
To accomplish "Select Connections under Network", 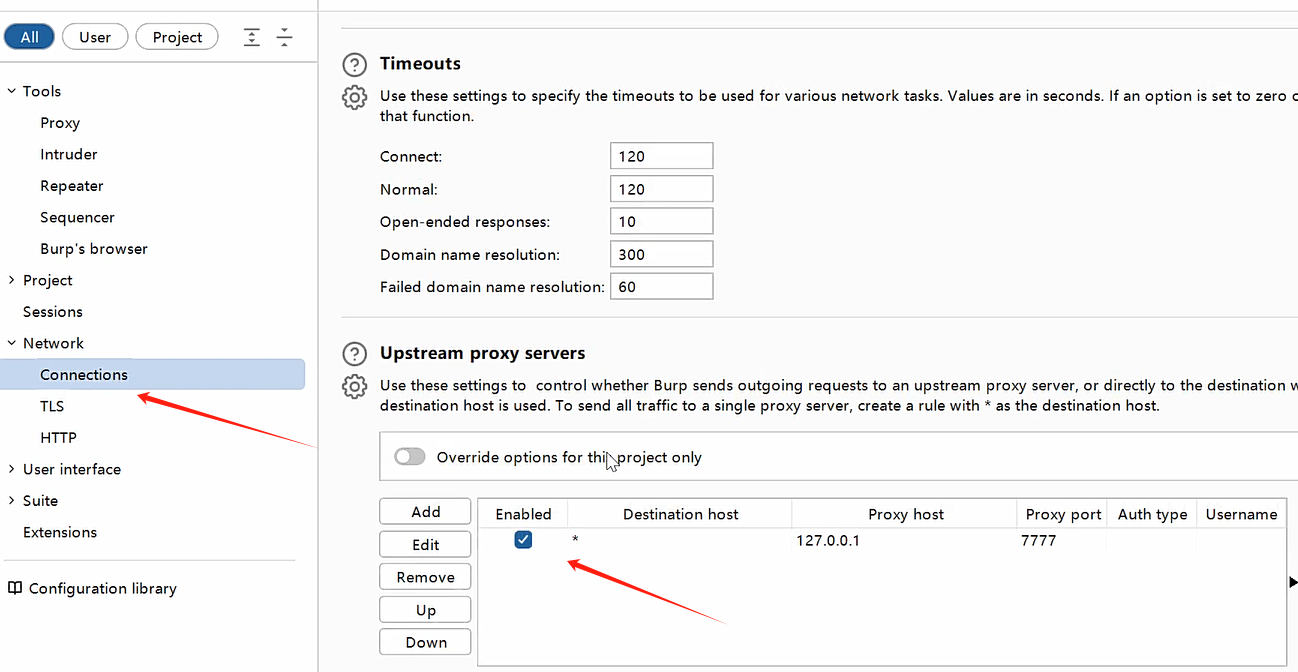I will click(x=153, y=375).
